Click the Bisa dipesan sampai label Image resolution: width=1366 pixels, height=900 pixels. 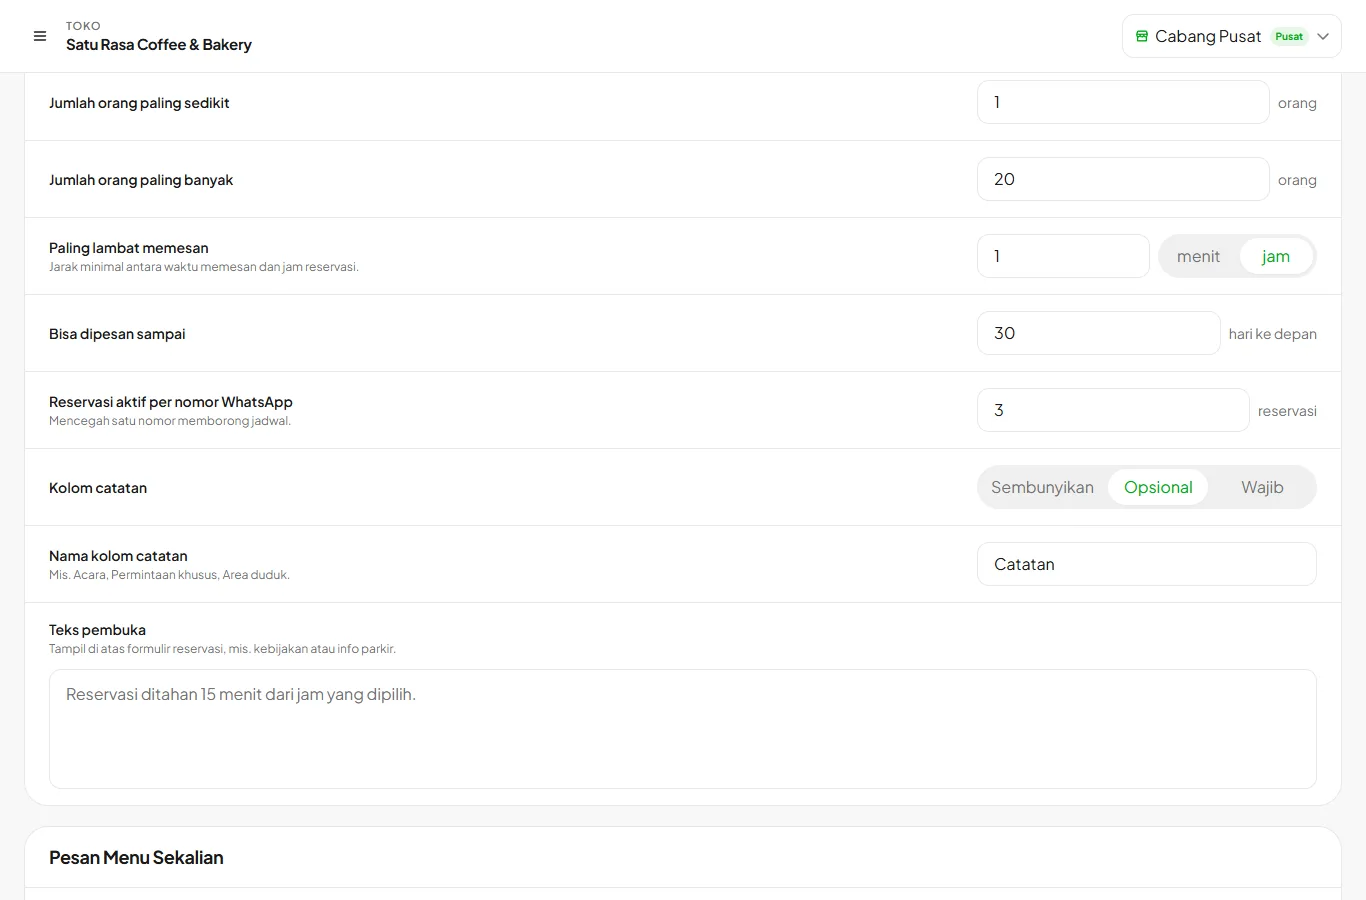117,334
